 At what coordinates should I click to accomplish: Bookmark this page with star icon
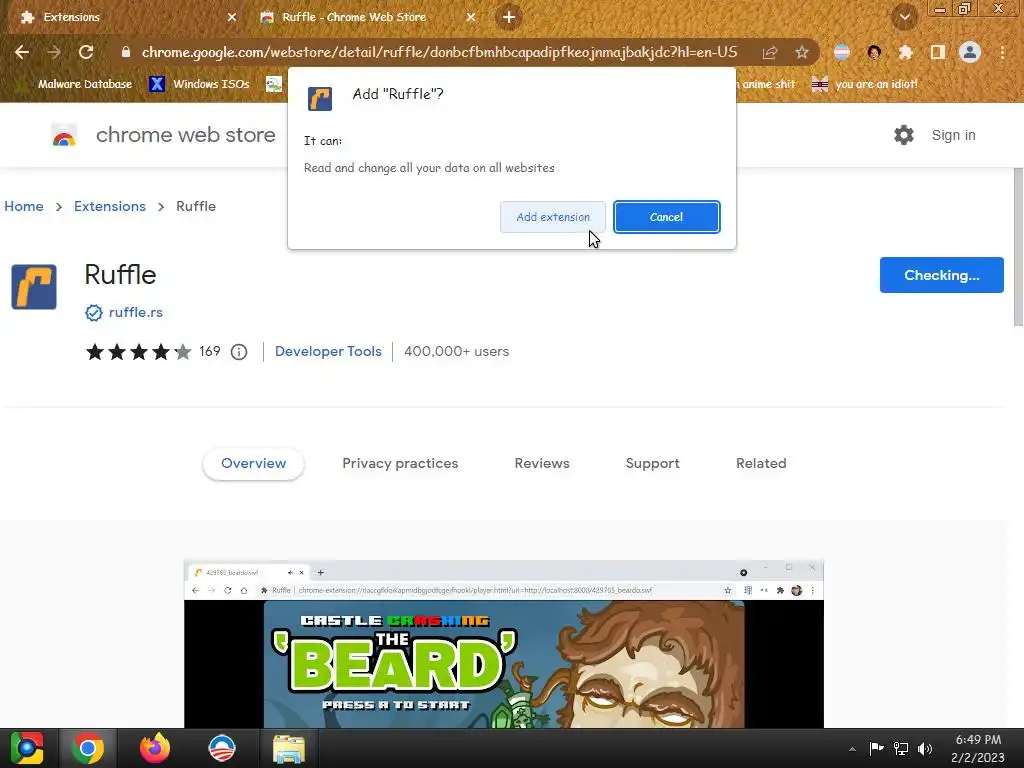(x=802, y=52)
